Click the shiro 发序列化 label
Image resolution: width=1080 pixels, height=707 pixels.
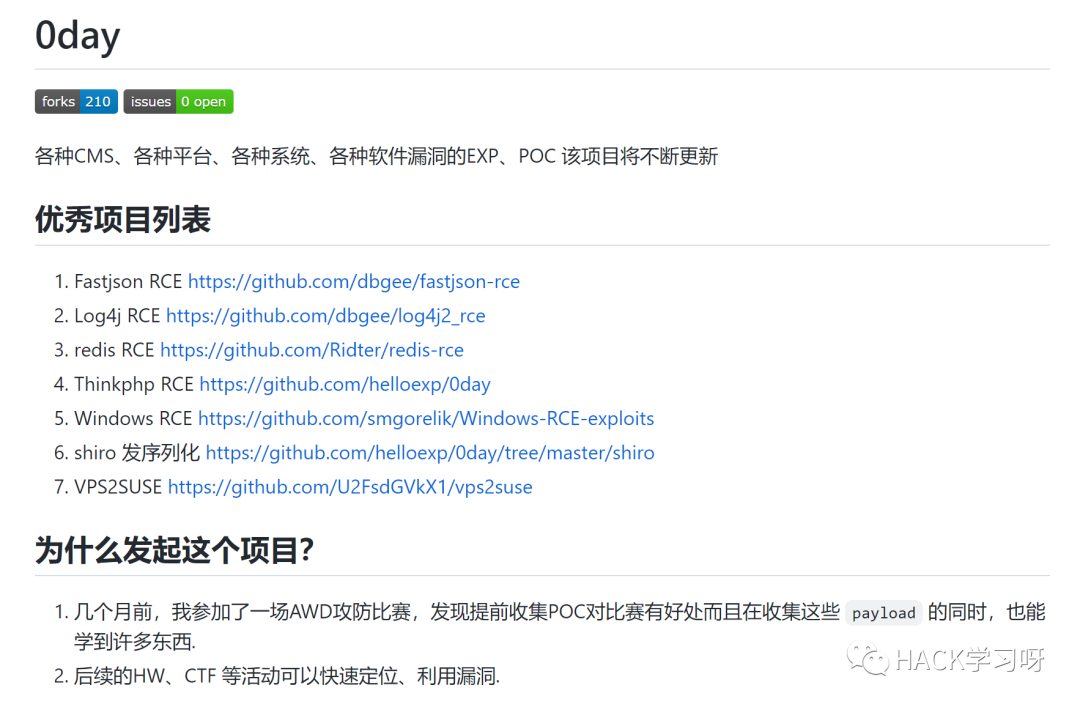point(137,453)
